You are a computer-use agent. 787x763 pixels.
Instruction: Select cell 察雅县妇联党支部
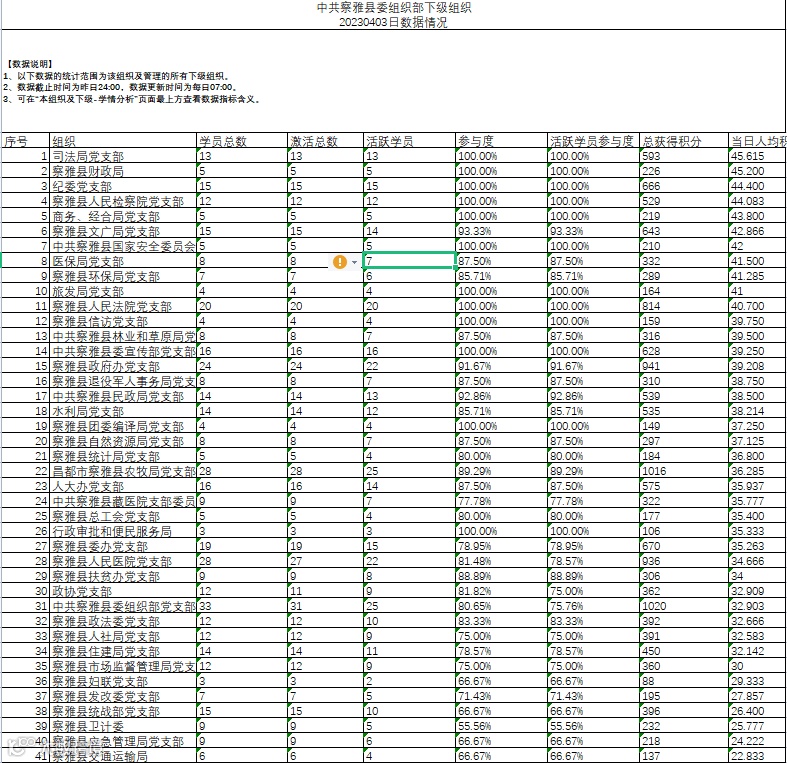tap(123, 681)
